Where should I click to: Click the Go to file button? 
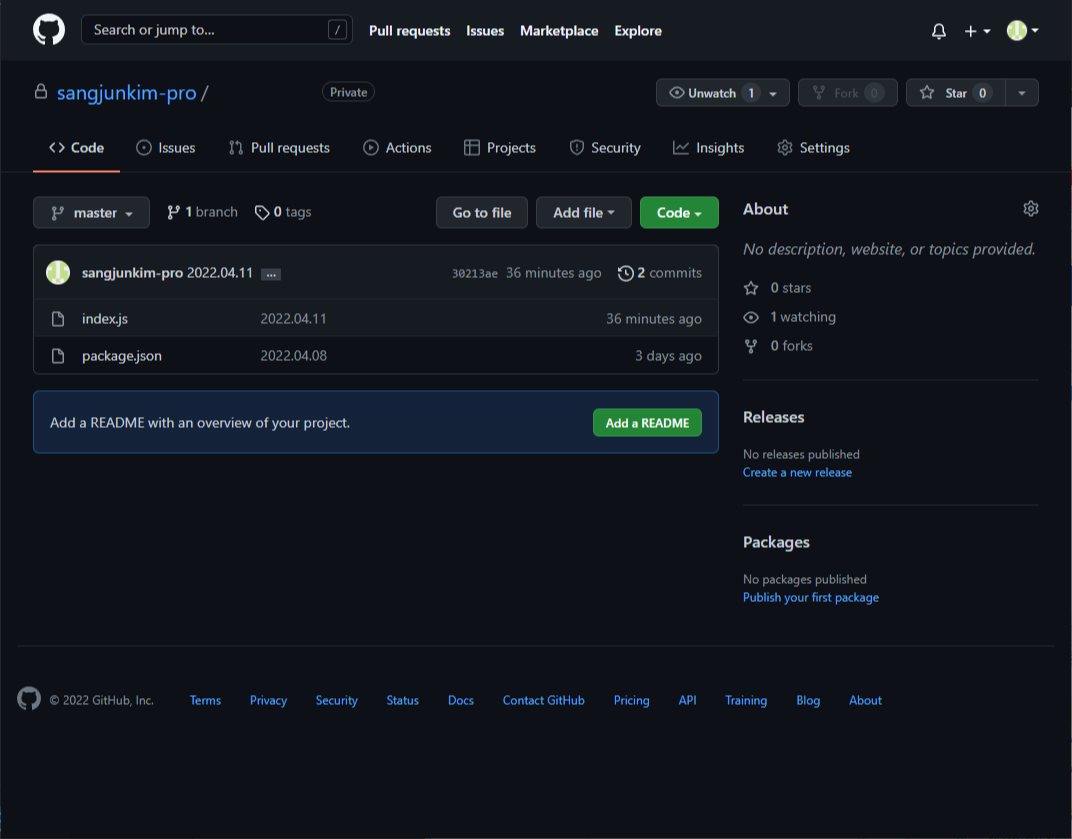pos(482,213)
